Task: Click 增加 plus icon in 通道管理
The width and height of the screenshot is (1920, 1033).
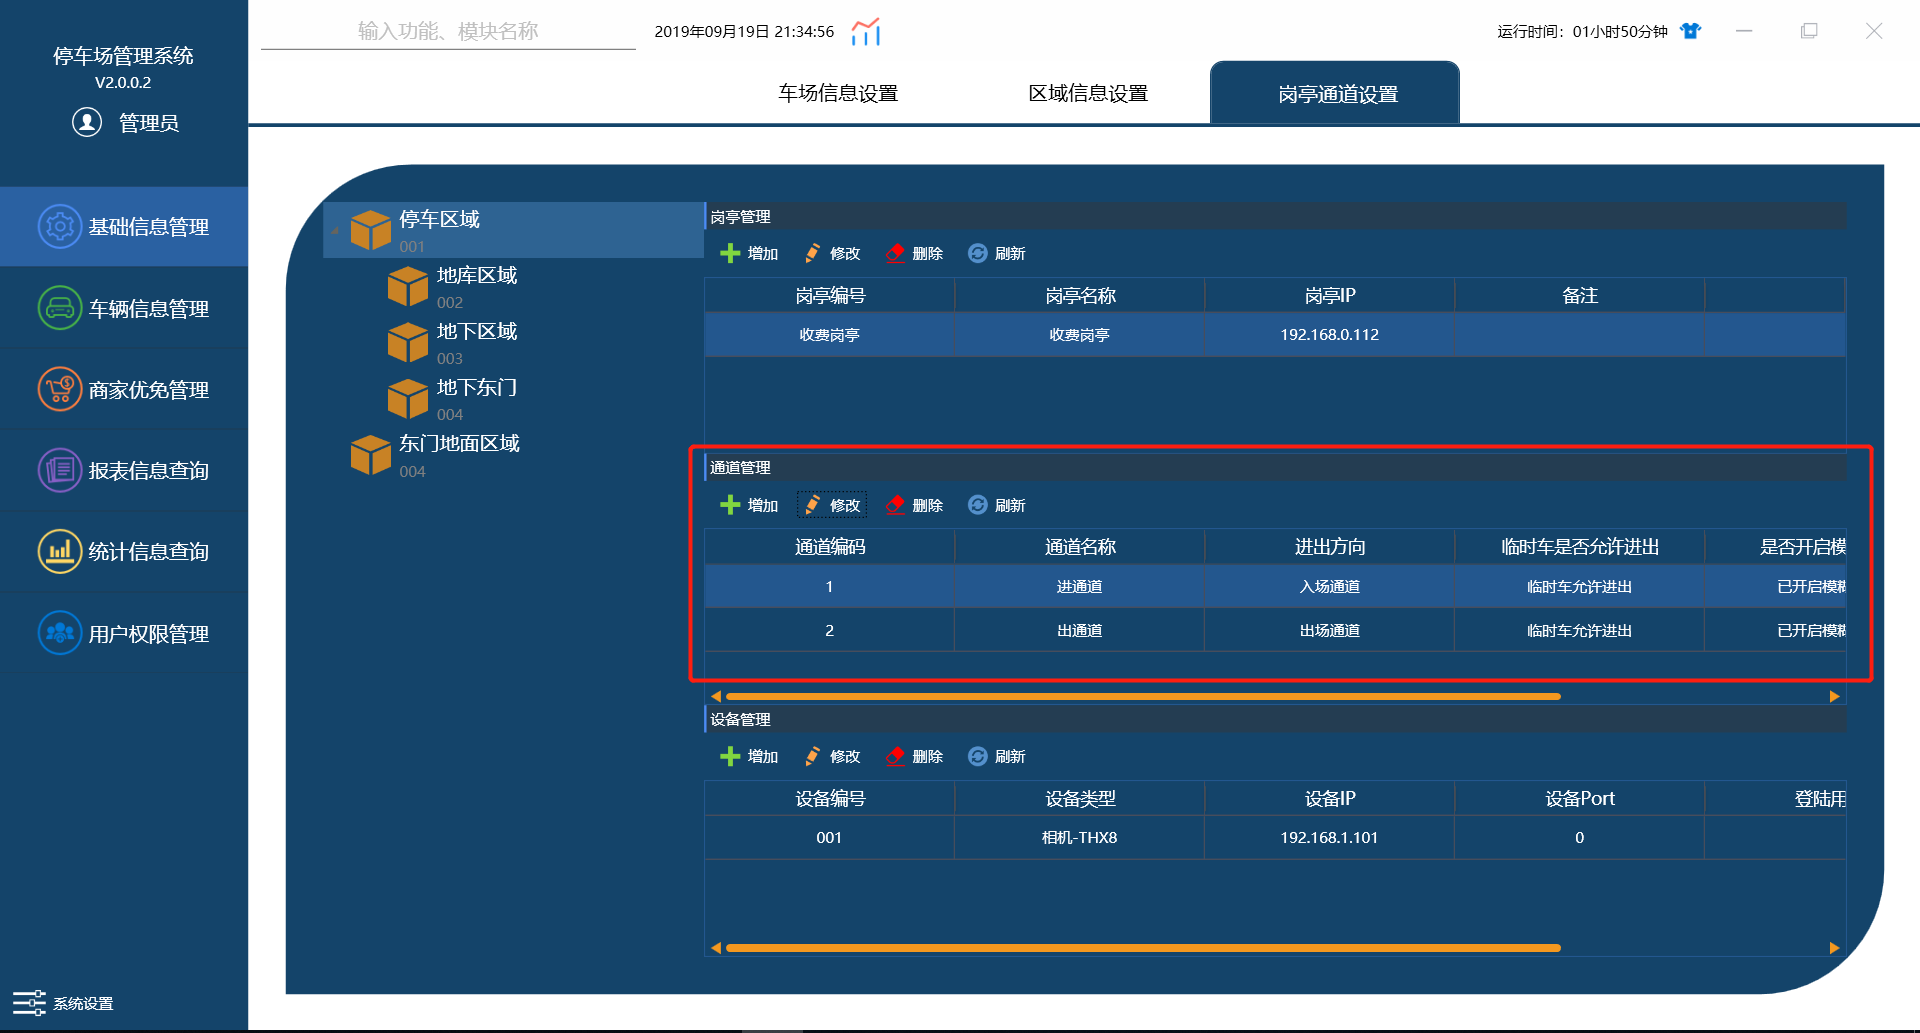Action: click(730, 505)
